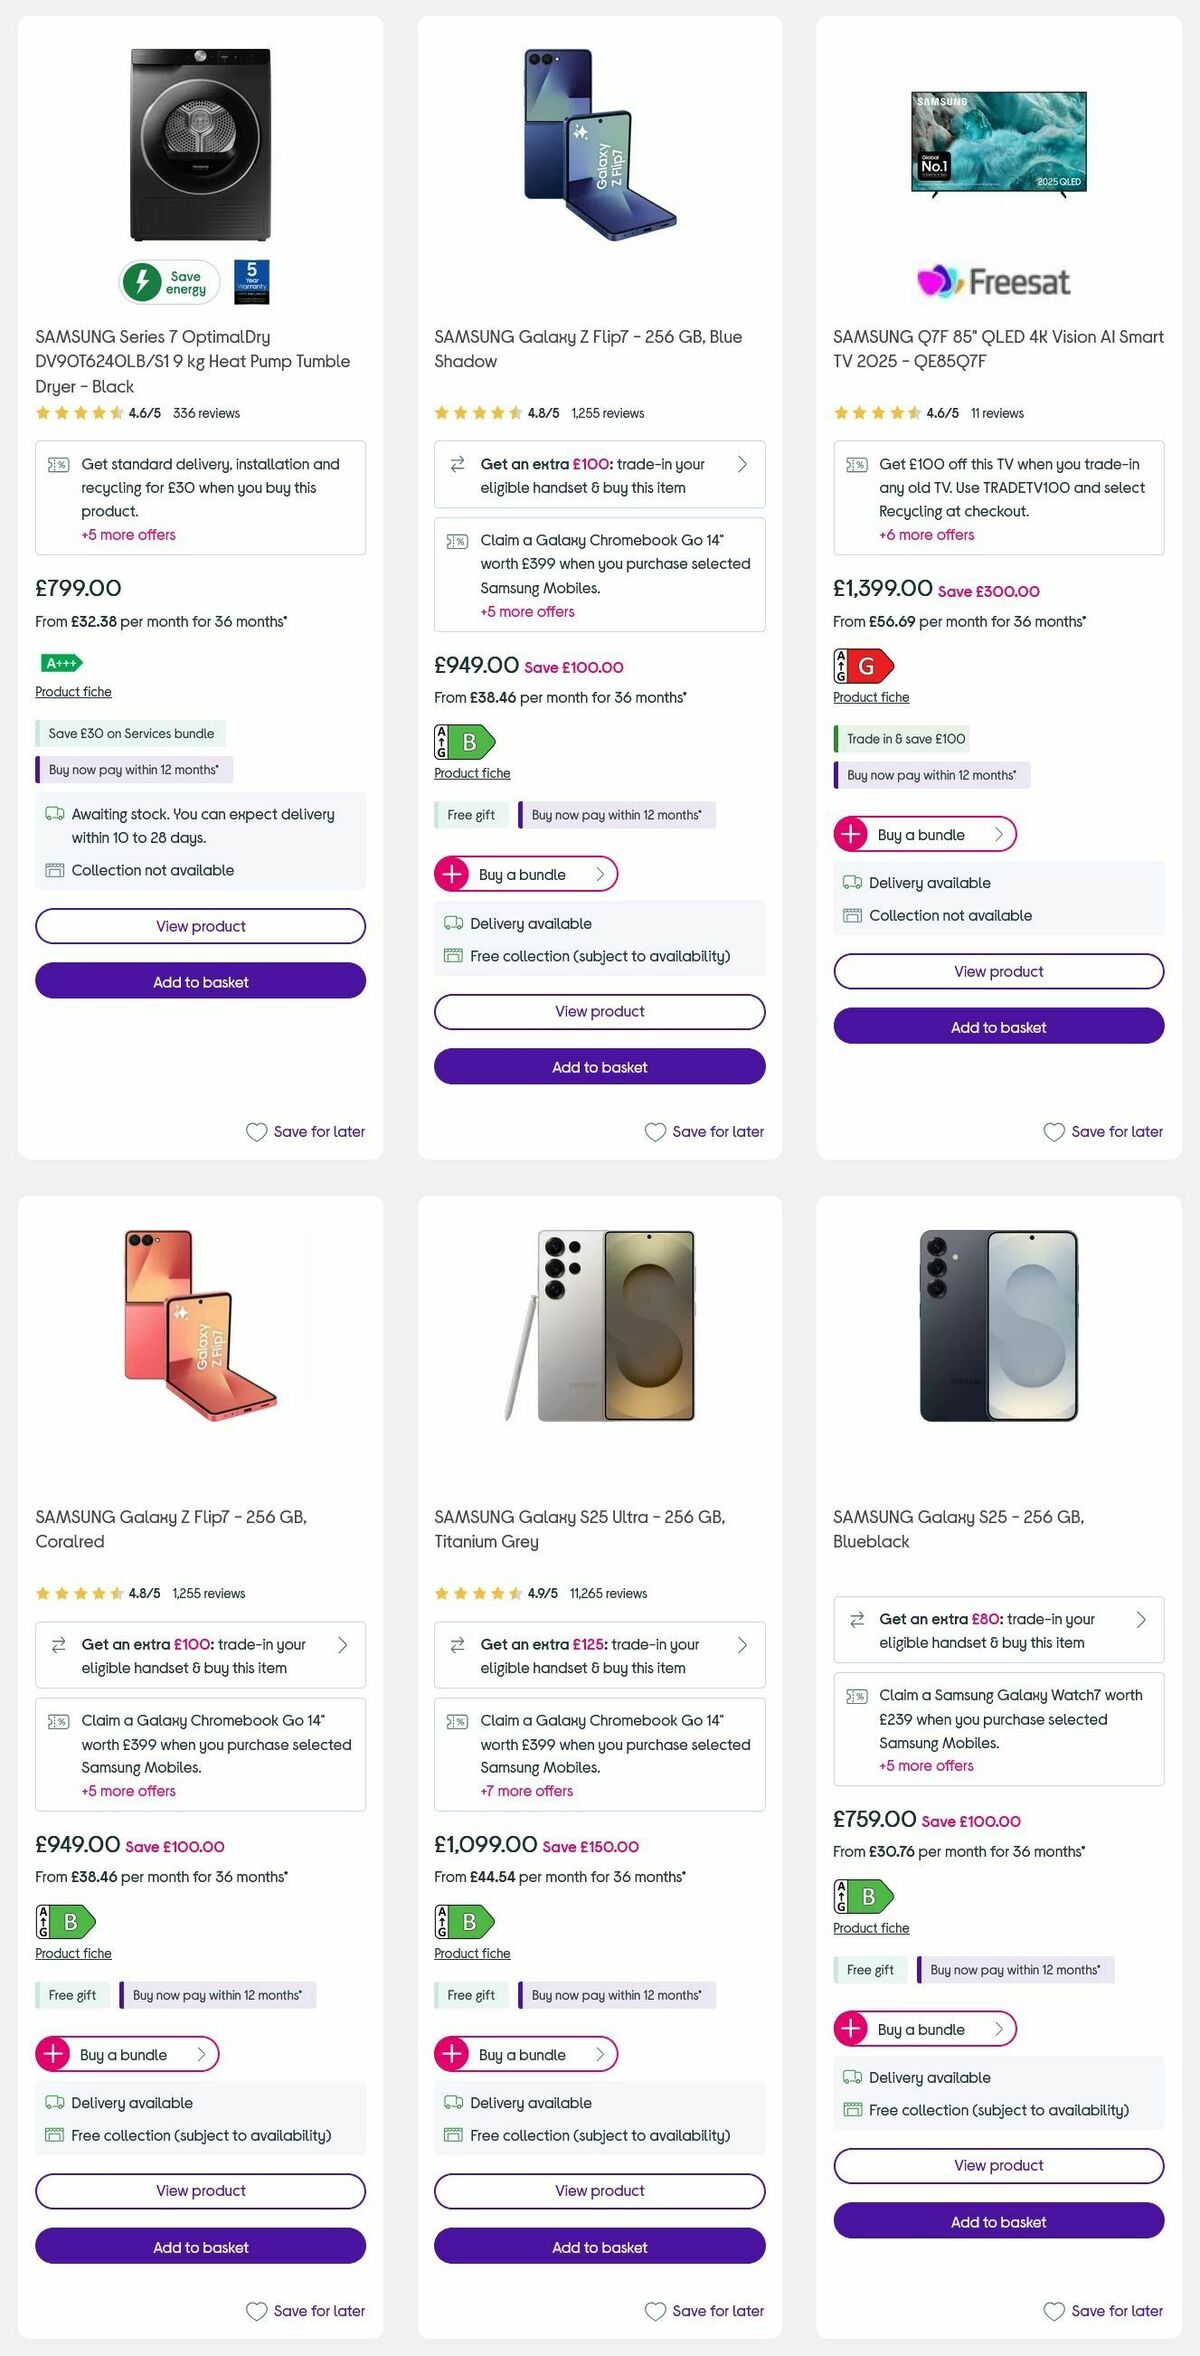The image size is (1200, 2356).
Task: Click the Freesat logo on the Samsung TV card
Action: click(x=994, y=281)
